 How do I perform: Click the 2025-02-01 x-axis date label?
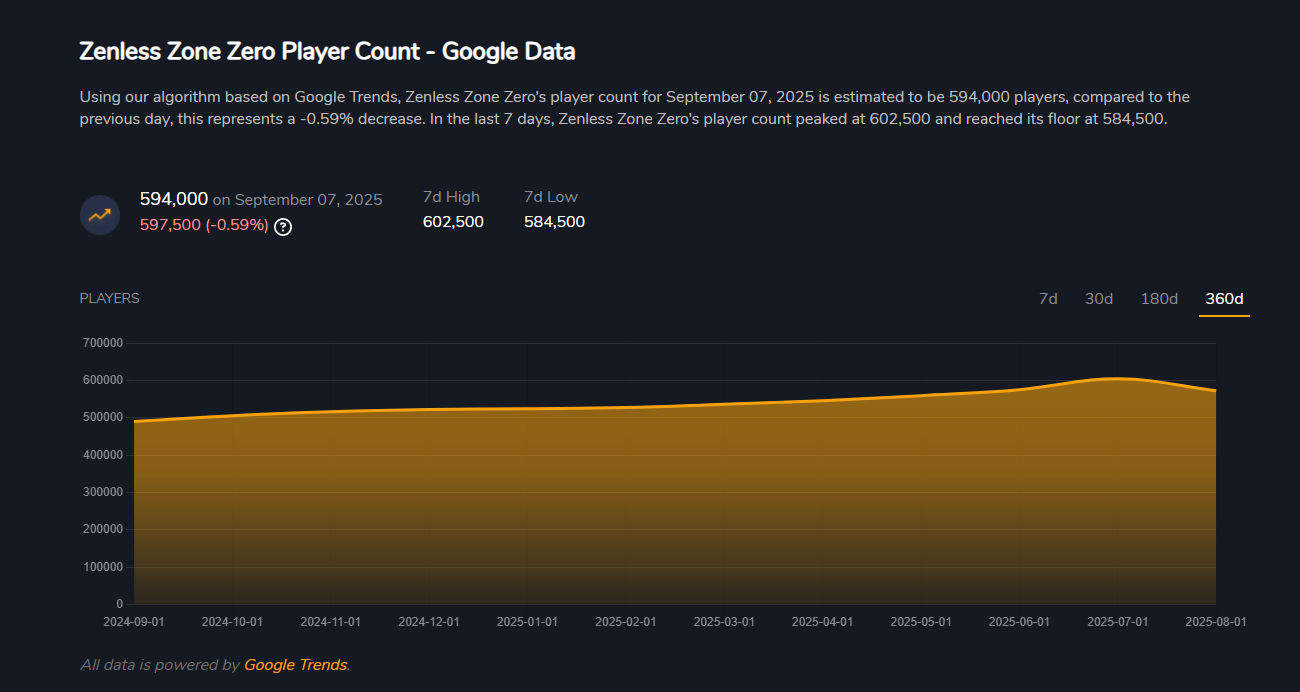[x=626, y=621]
